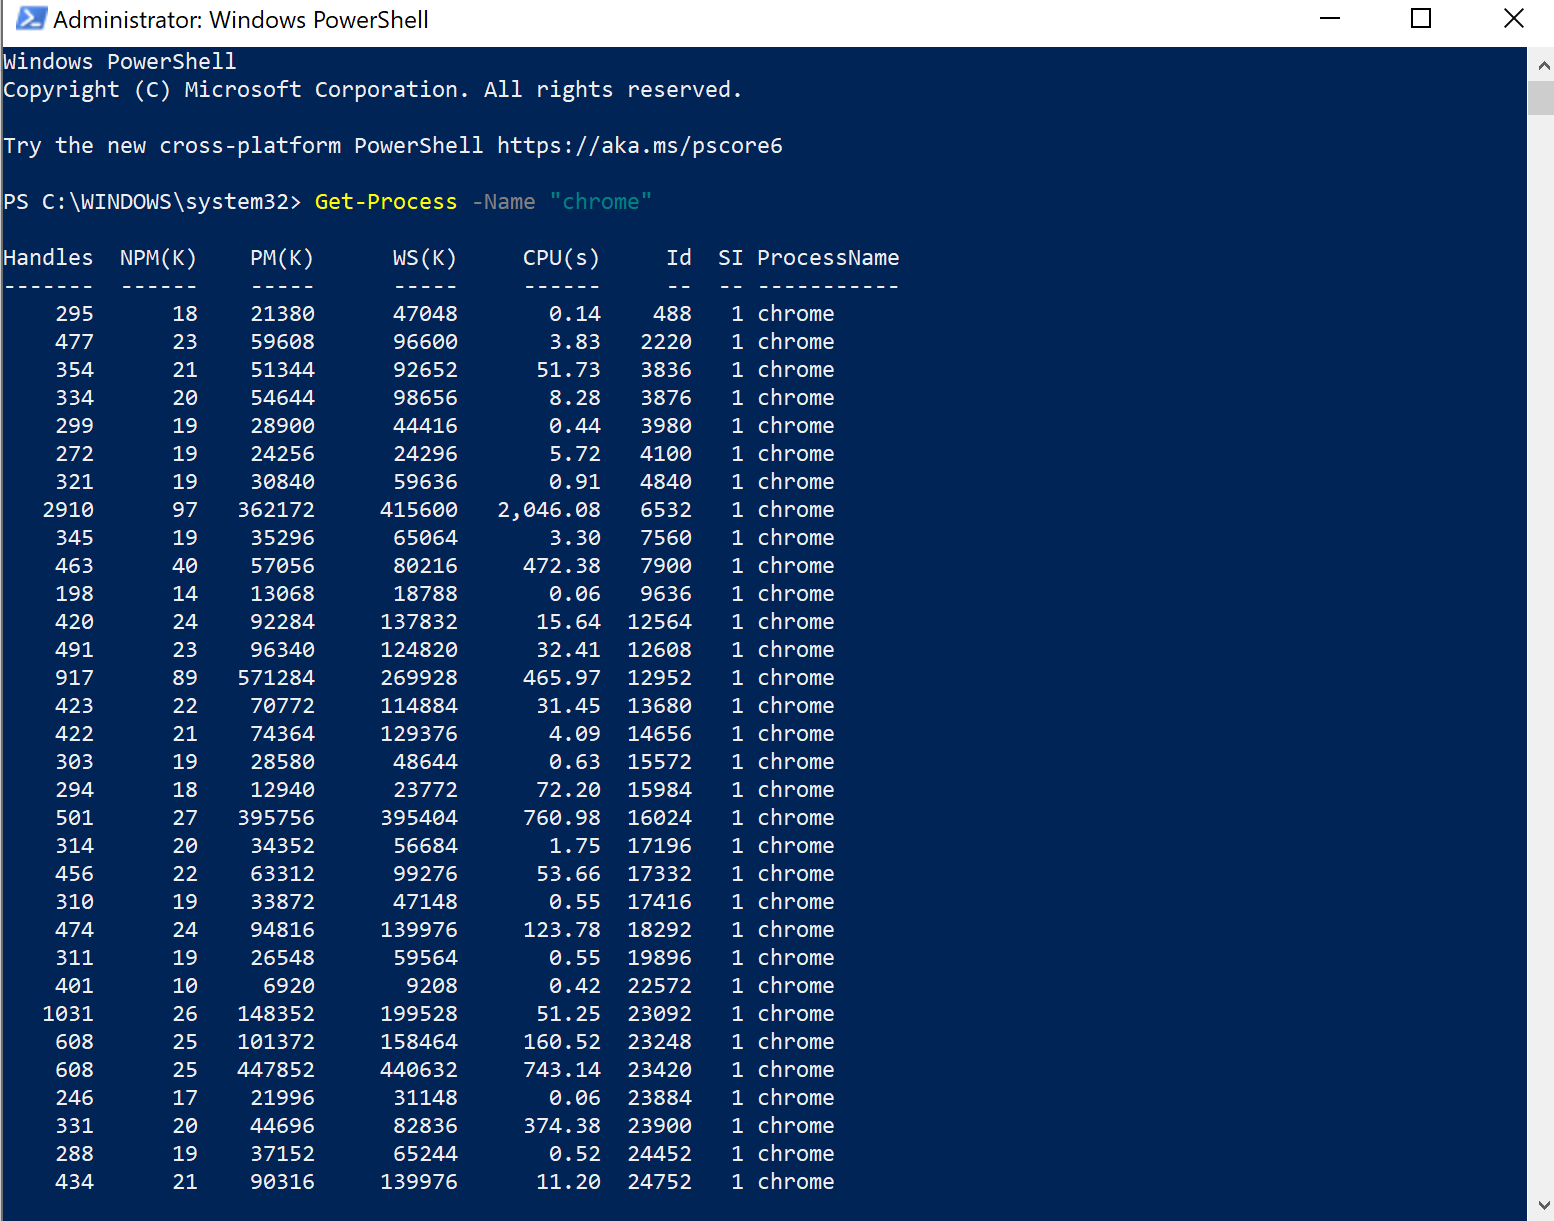Click WS value 129376

click(419, 734)
